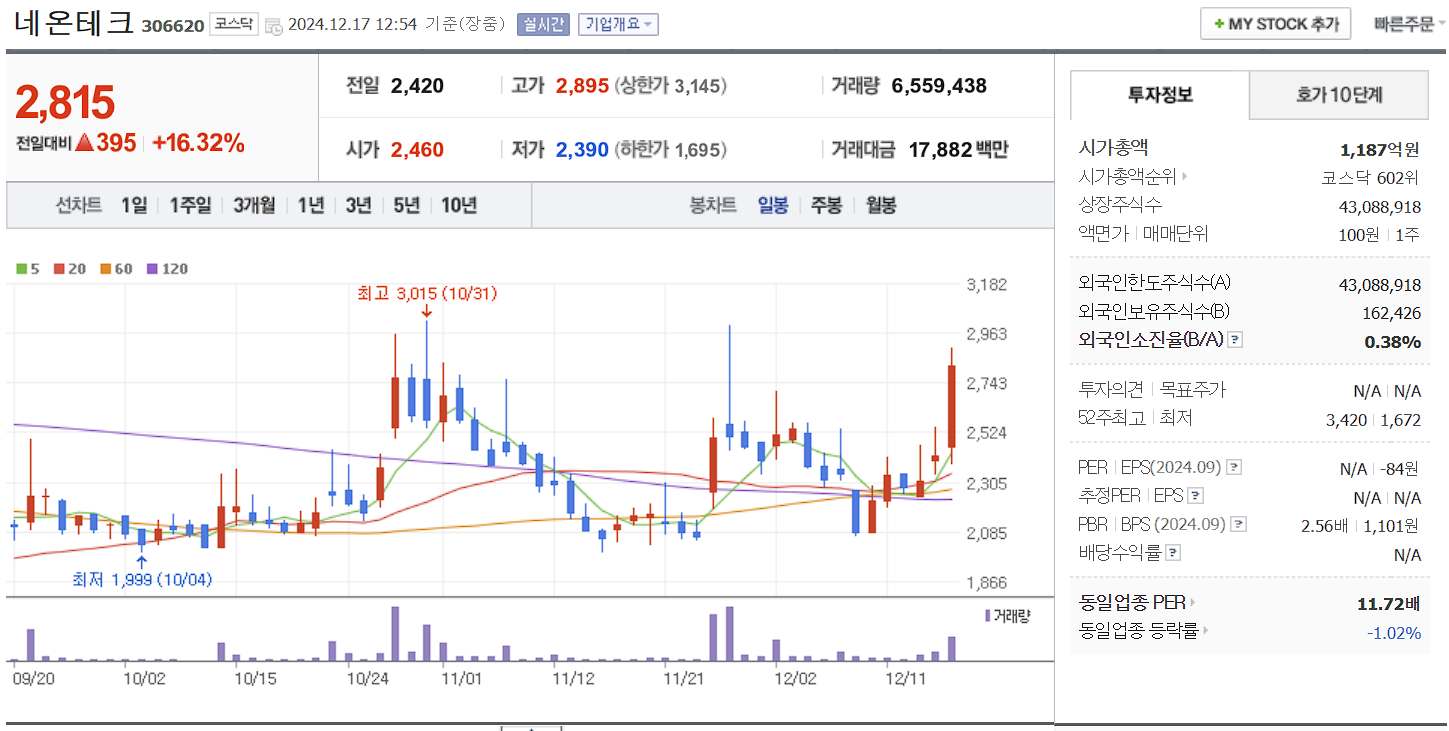1449x731 pixels.
Task: Select the 20-day moving average color swatch
Action: click(x=59, y=269)
